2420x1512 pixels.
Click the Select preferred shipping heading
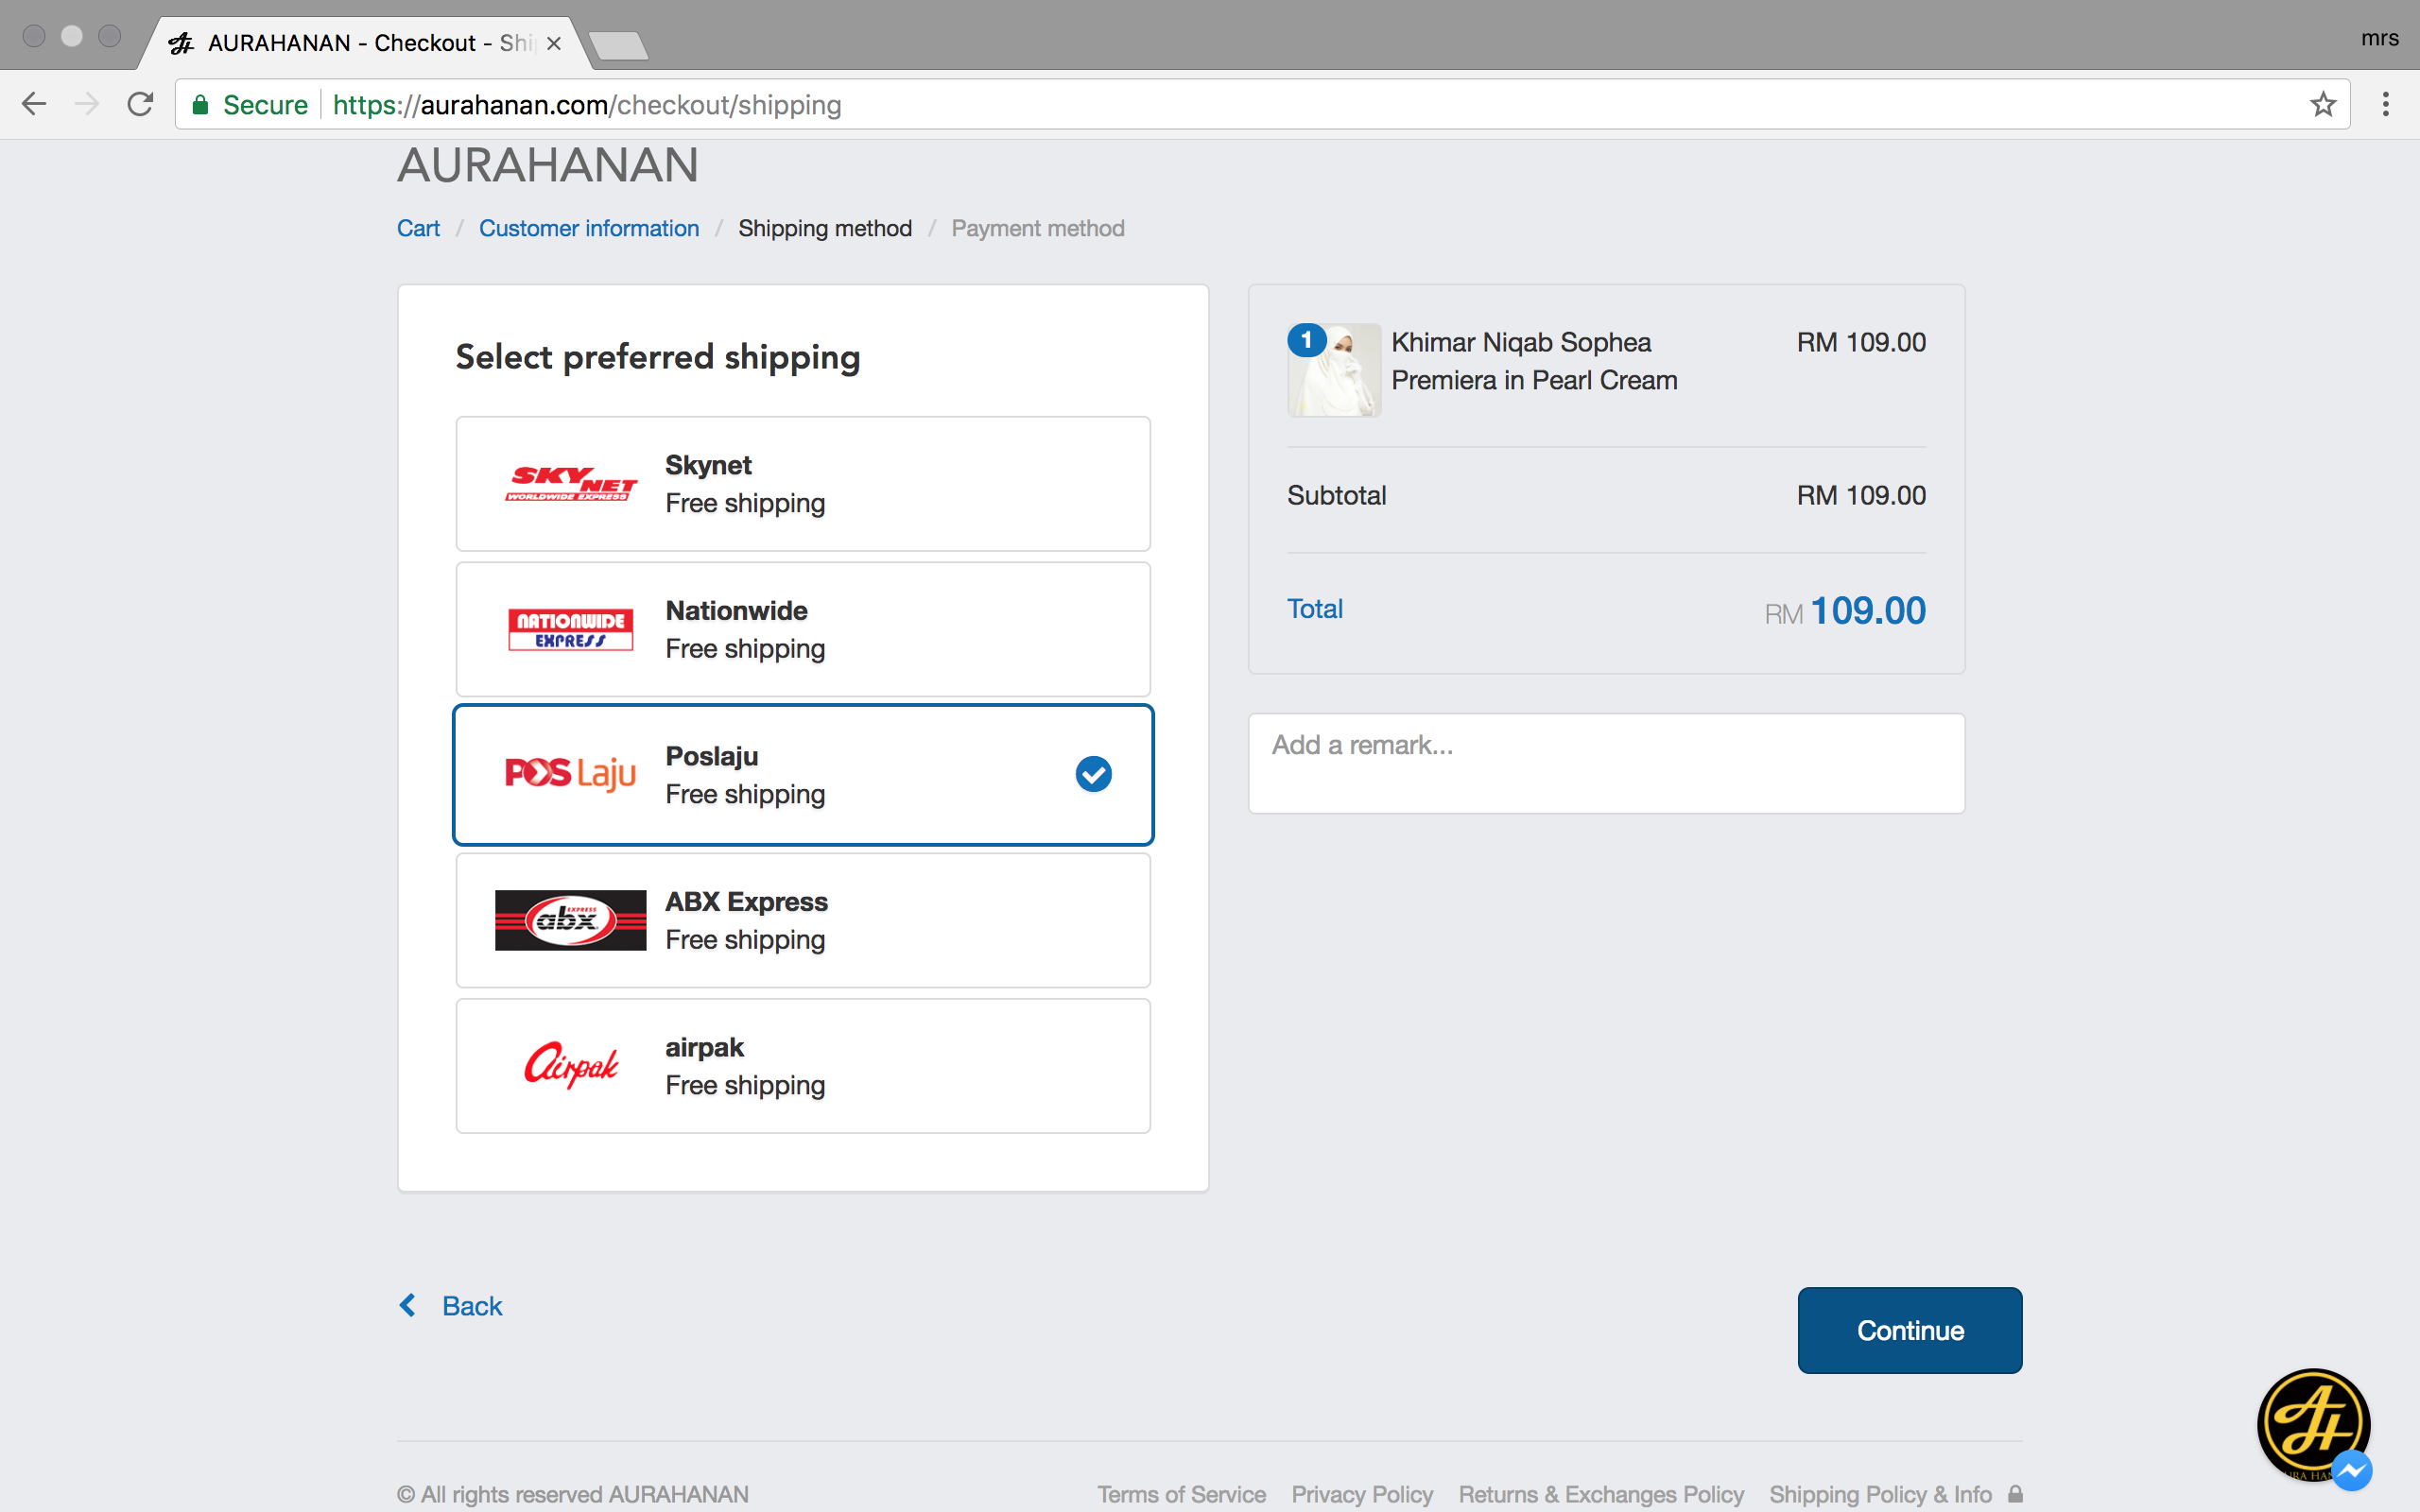658,357
